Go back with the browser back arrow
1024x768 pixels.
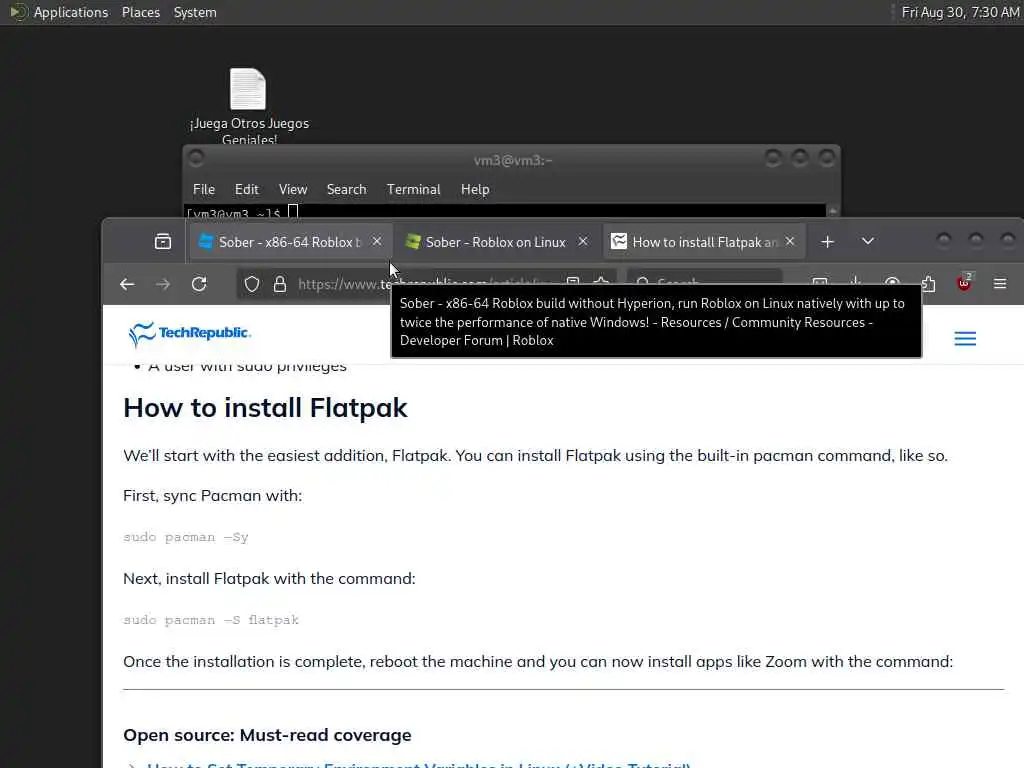pyautogui.click(x=127, y=284)
